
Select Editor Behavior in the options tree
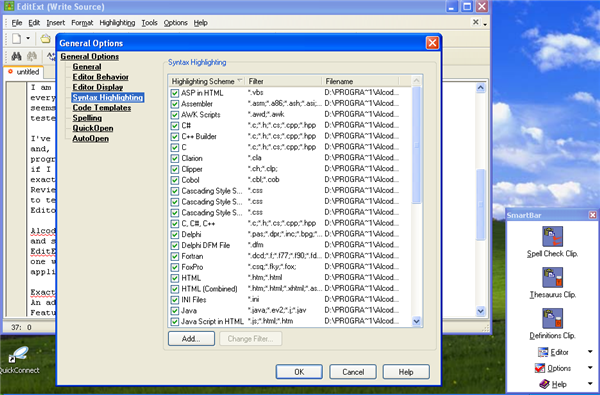coord(100,77)
